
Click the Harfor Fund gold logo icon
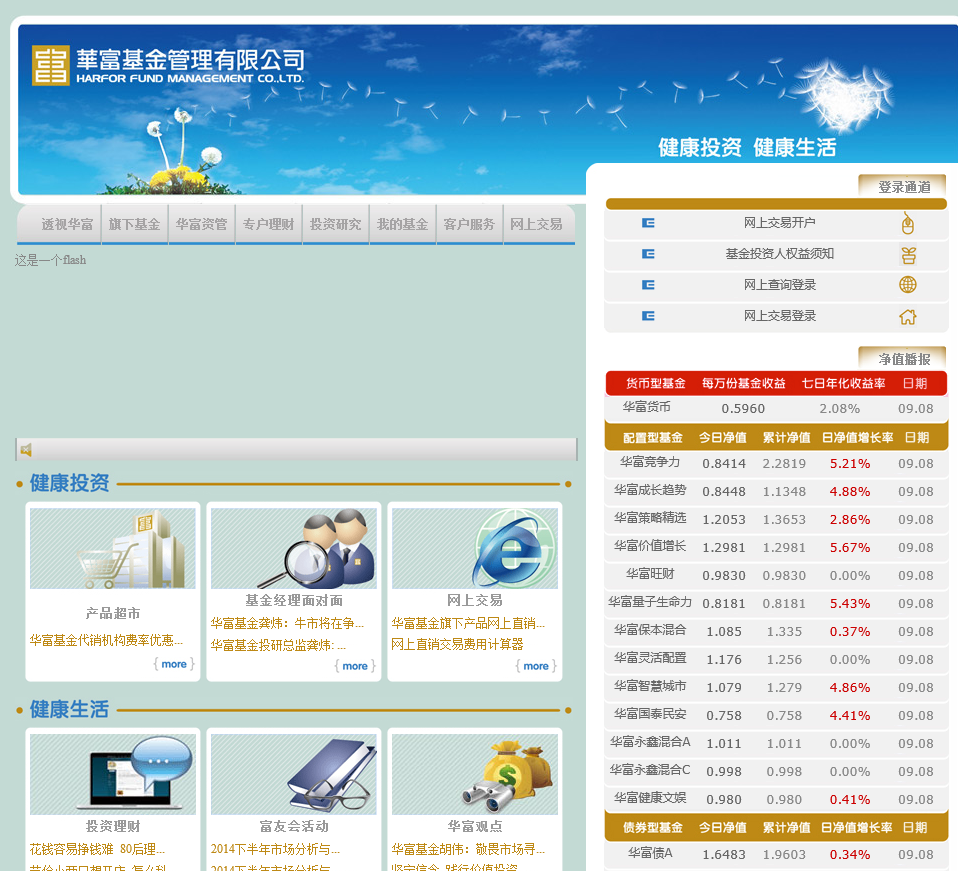51,65
